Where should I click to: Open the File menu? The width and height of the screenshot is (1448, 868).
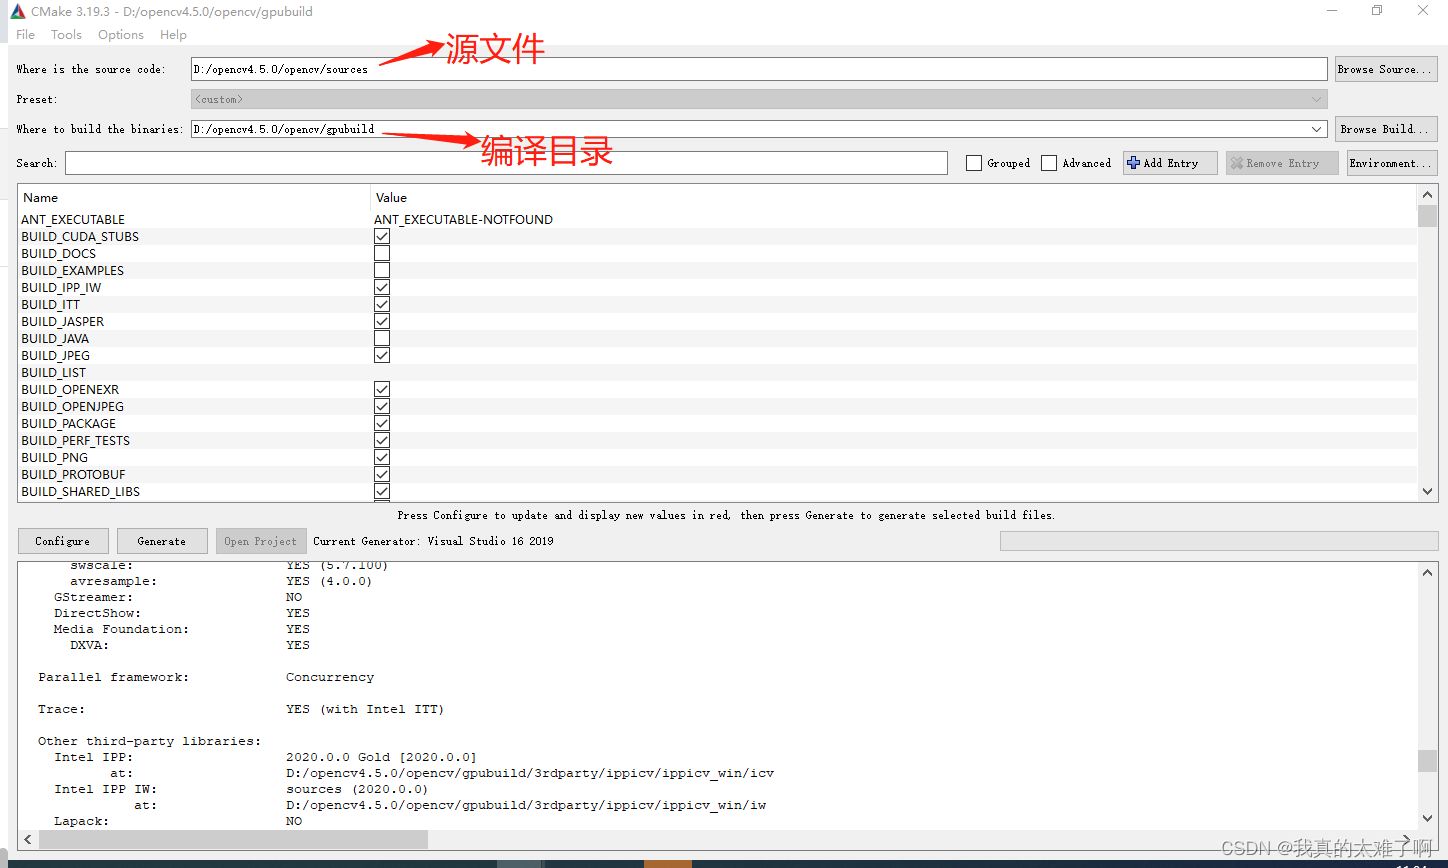pyautogui.click(x=26, y=34)
